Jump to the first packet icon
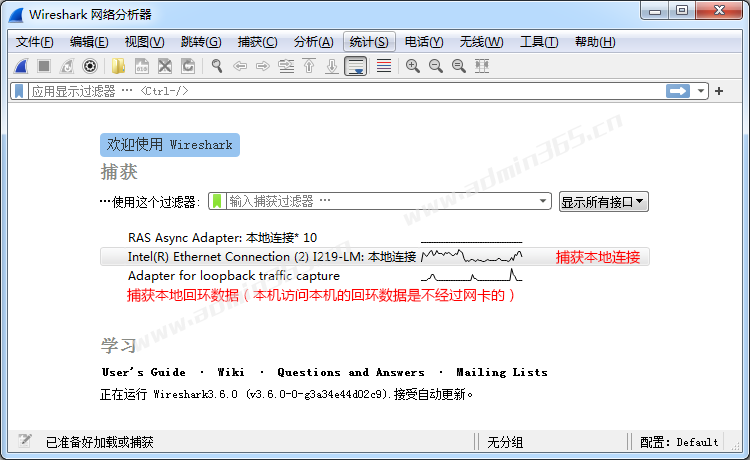This screenshot has height=460, width=750. coord(309,66)
